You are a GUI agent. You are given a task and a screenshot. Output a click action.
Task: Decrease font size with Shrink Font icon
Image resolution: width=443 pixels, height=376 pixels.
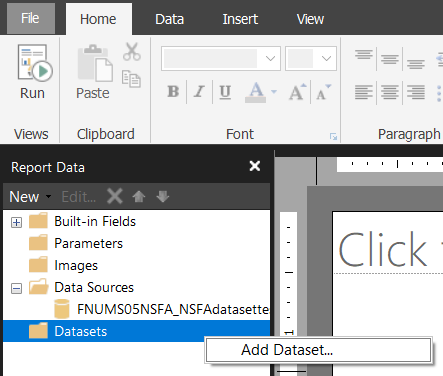[323, 91]
